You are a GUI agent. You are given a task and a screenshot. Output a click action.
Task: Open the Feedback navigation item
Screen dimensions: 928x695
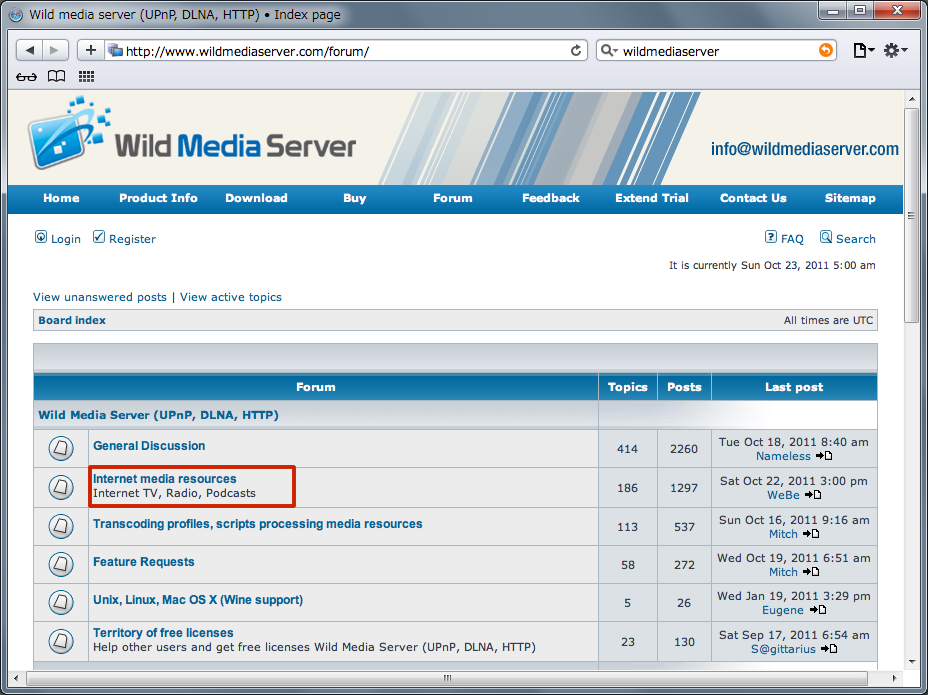point(550,198)
